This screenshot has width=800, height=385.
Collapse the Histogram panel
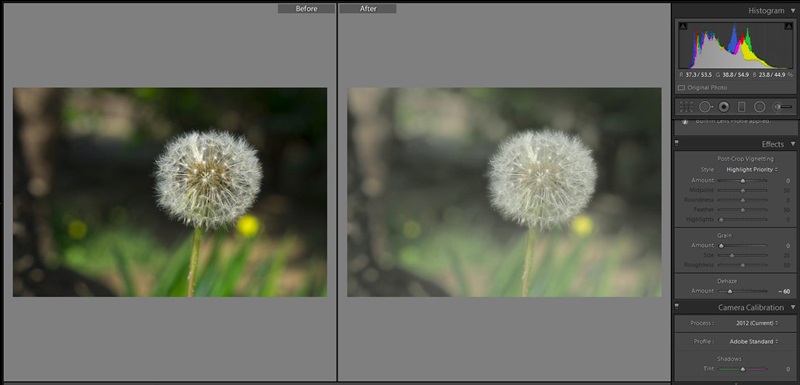792,11
